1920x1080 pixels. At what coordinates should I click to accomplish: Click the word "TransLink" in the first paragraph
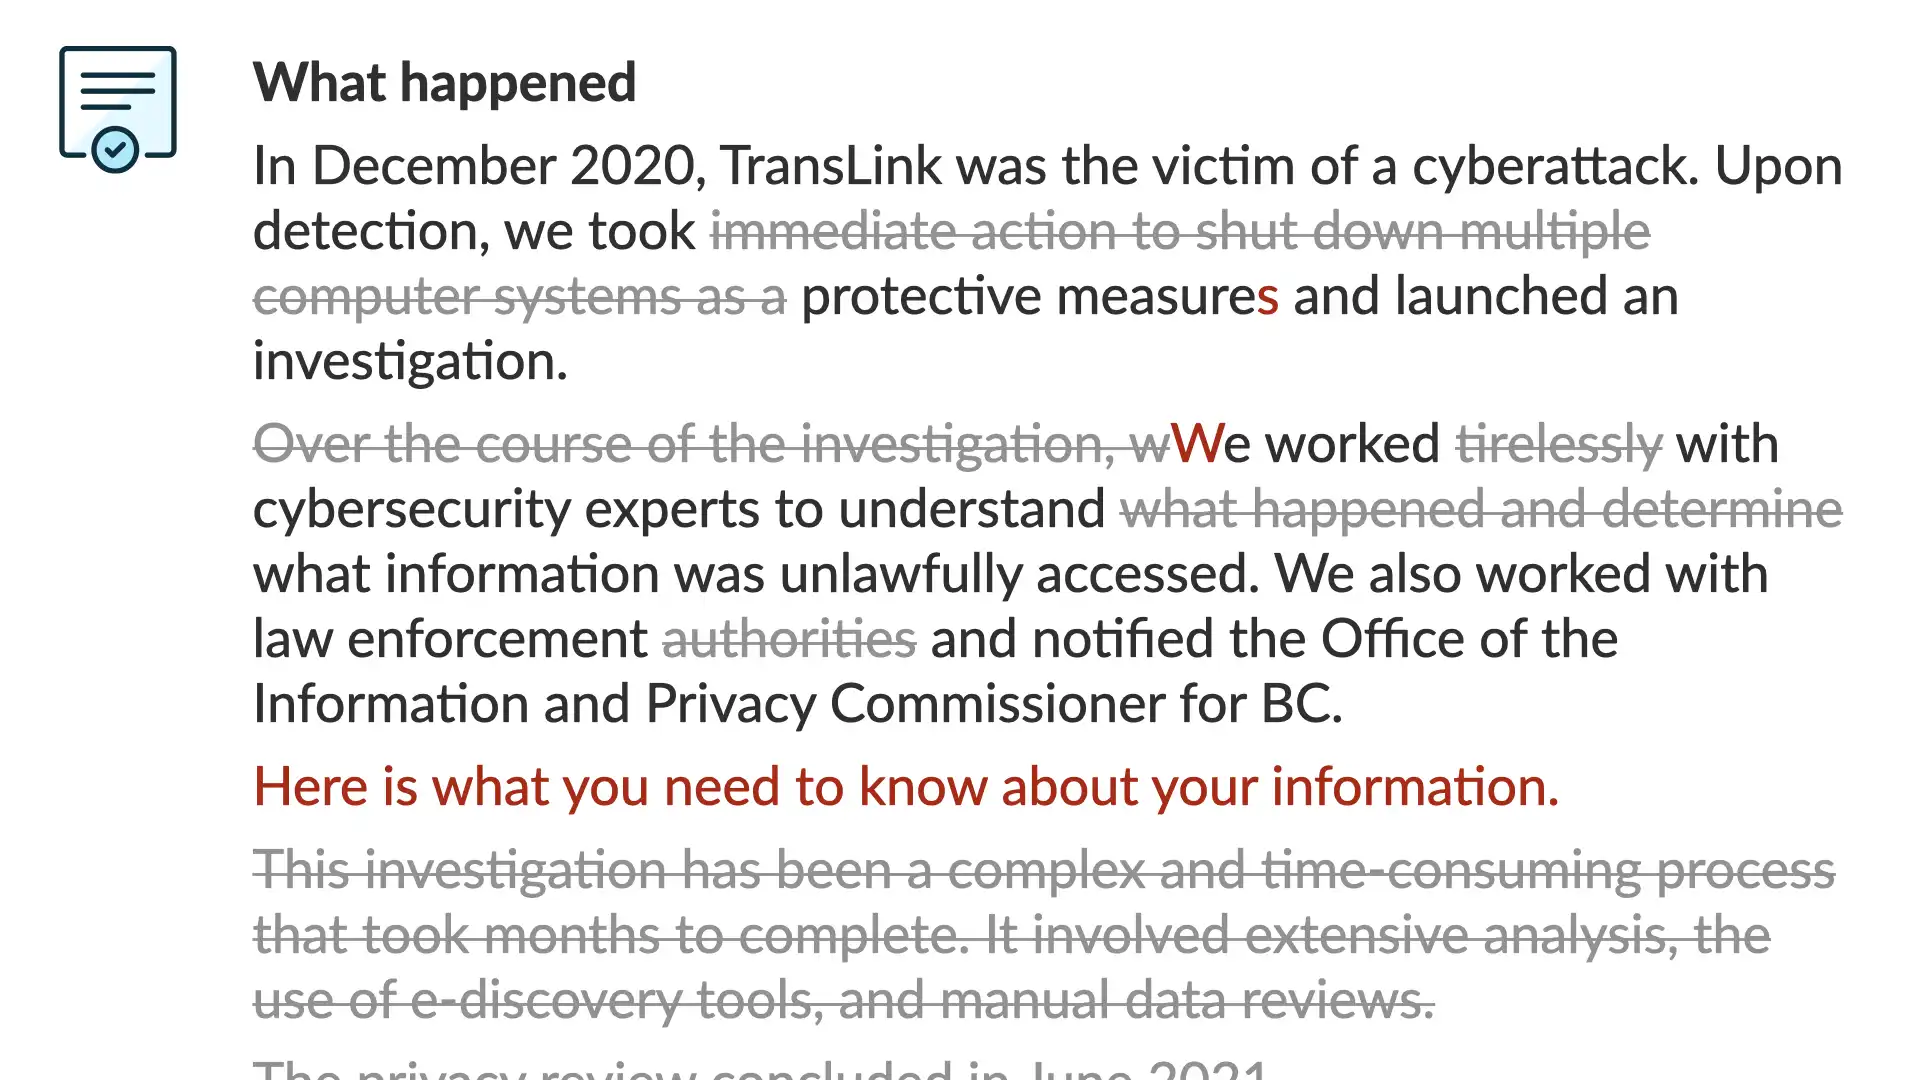click(831, 166)
